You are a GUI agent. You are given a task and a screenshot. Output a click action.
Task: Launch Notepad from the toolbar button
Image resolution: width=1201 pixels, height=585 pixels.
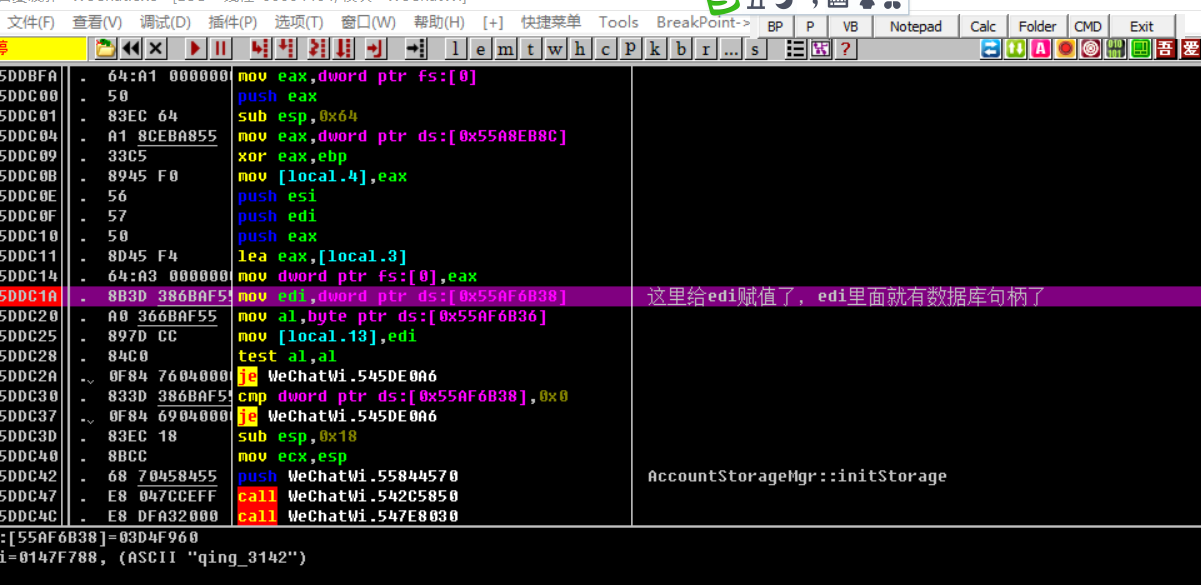916,27
